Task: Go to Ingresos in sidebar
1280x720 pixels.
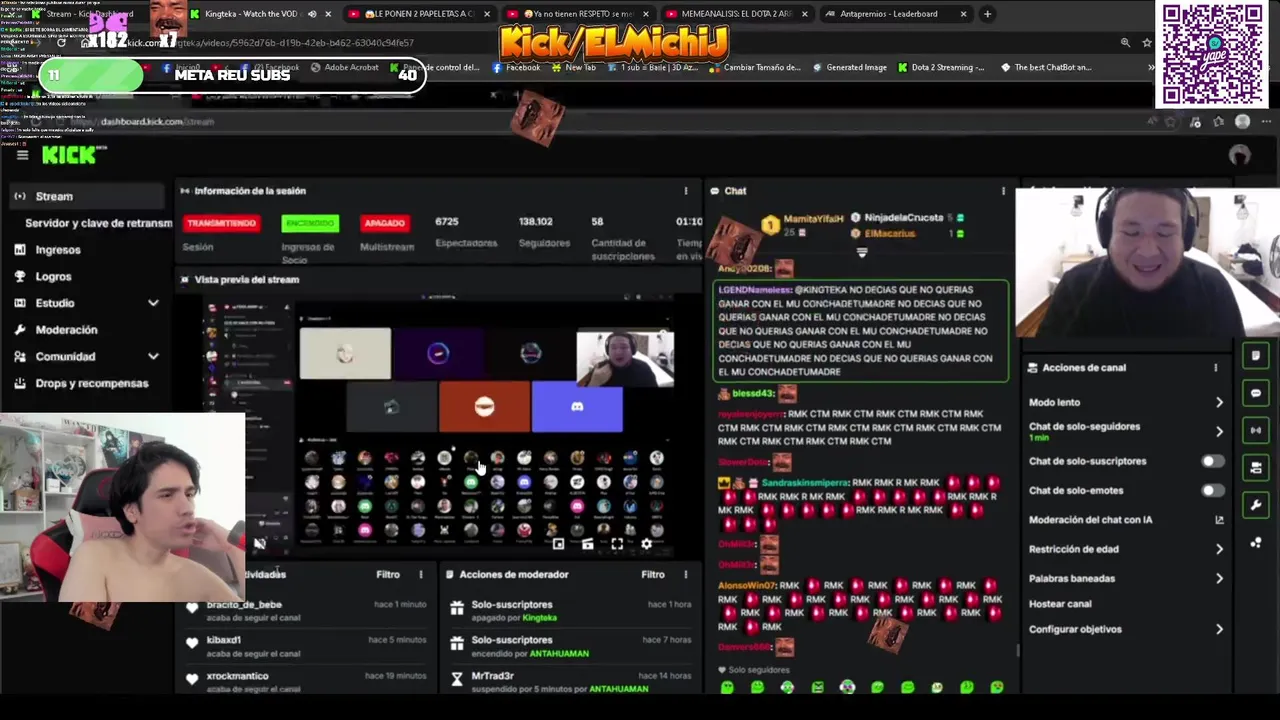Action: coord(58,250)
